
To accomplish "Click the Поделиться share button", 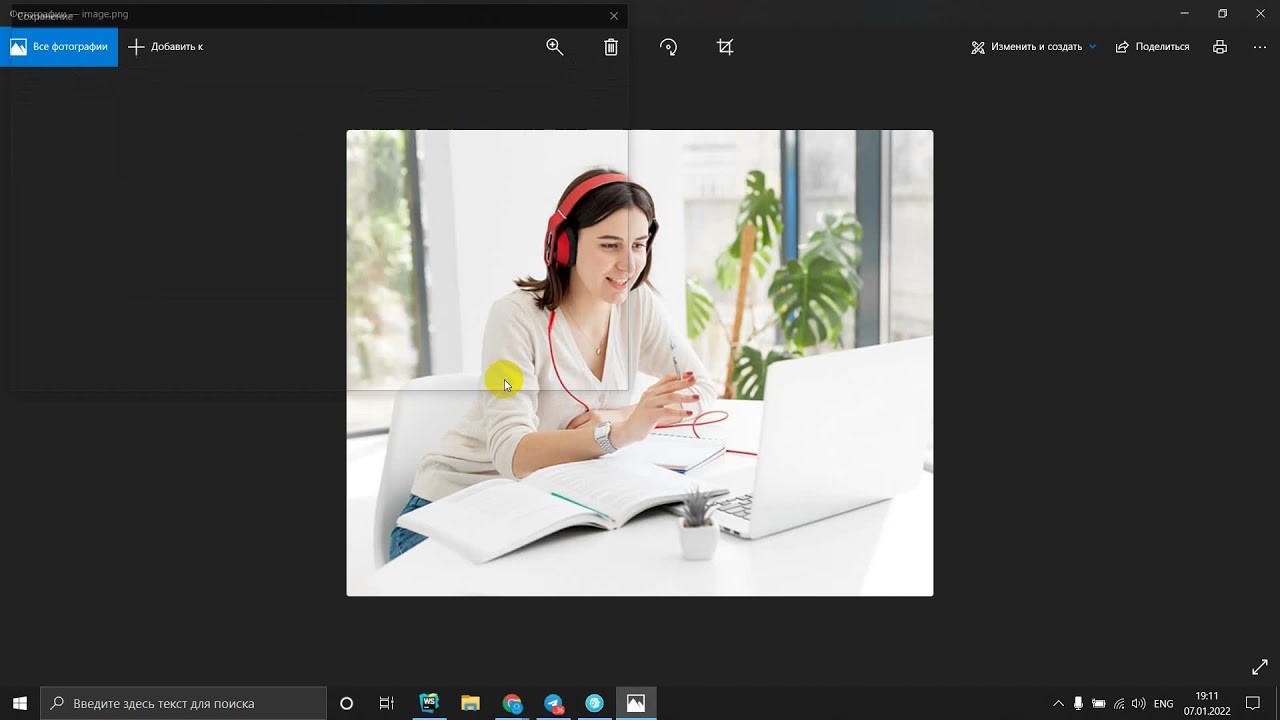I will pyautogui.click(x=1153, y=47).
